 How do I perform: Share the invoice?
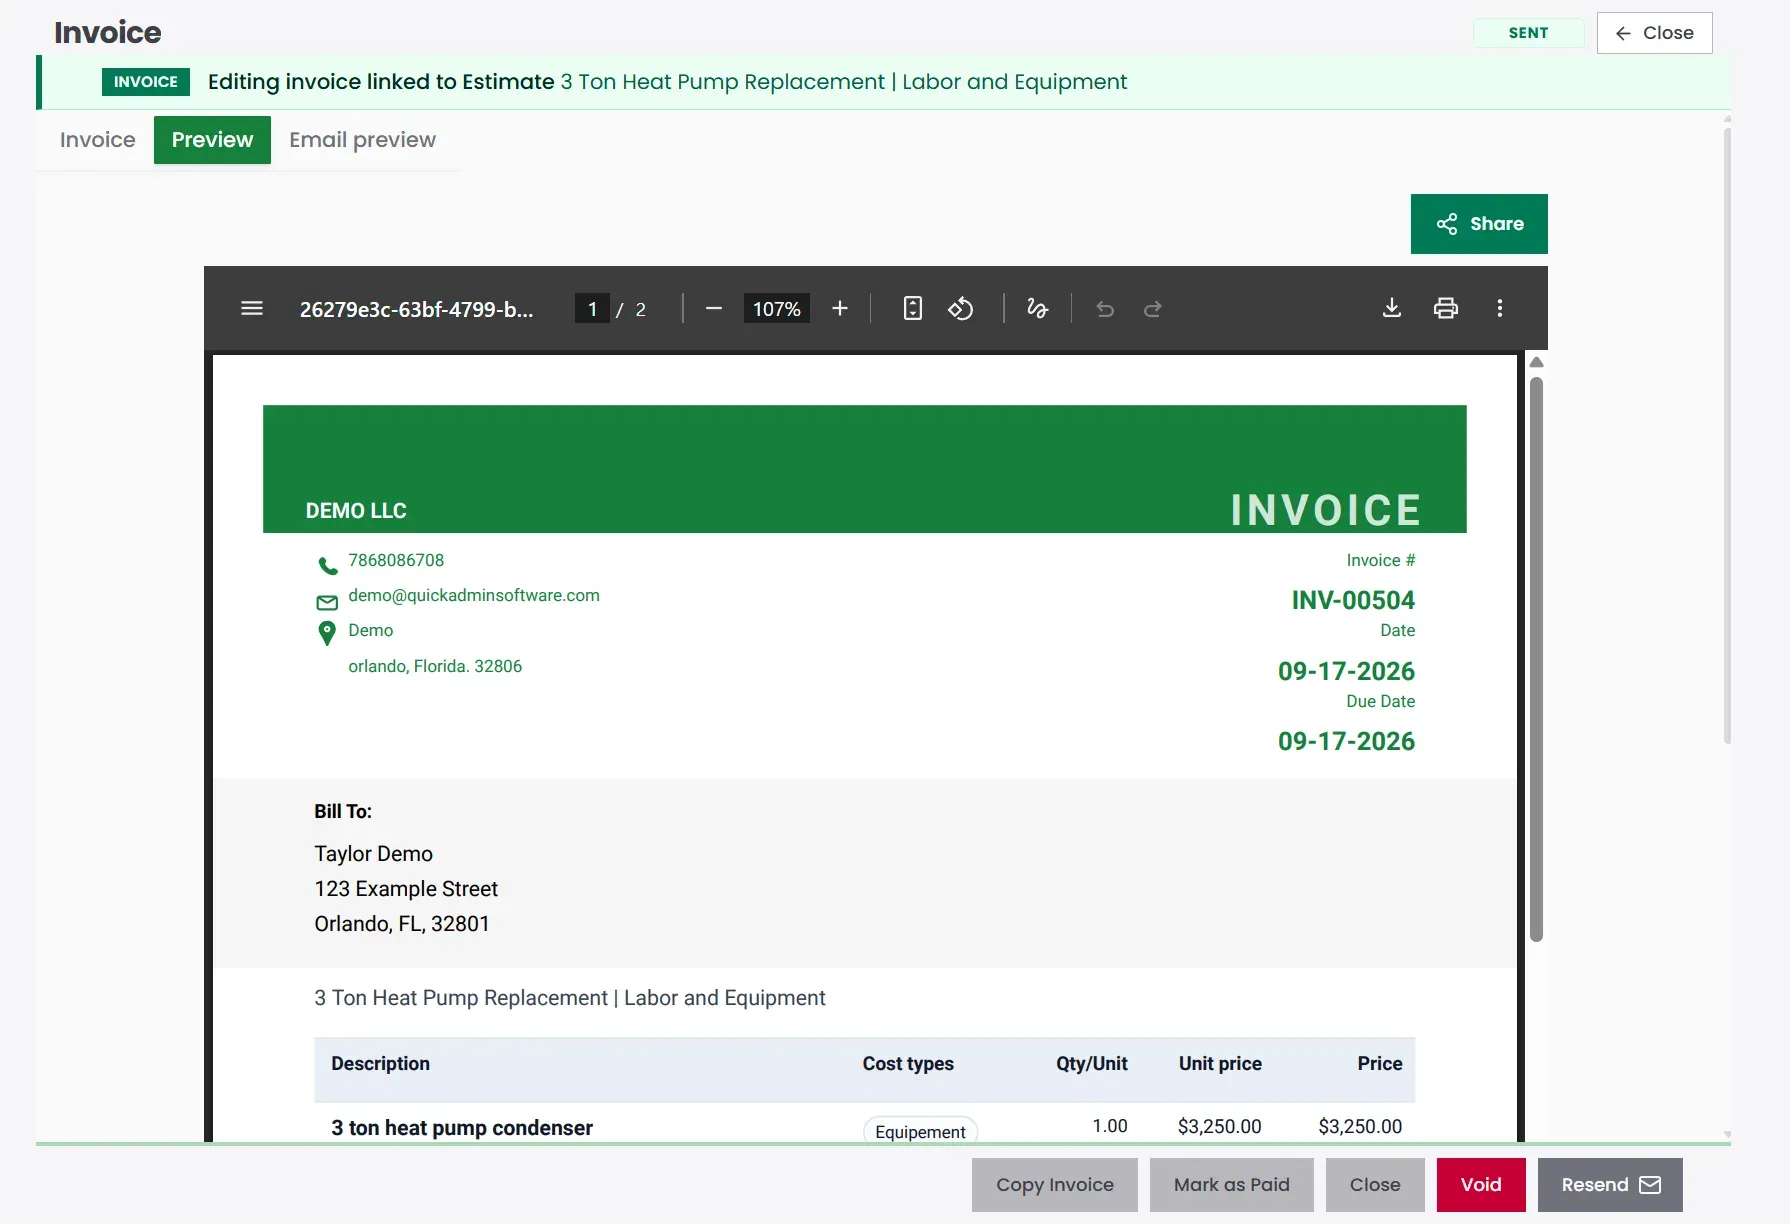(x=1479, y=224)
